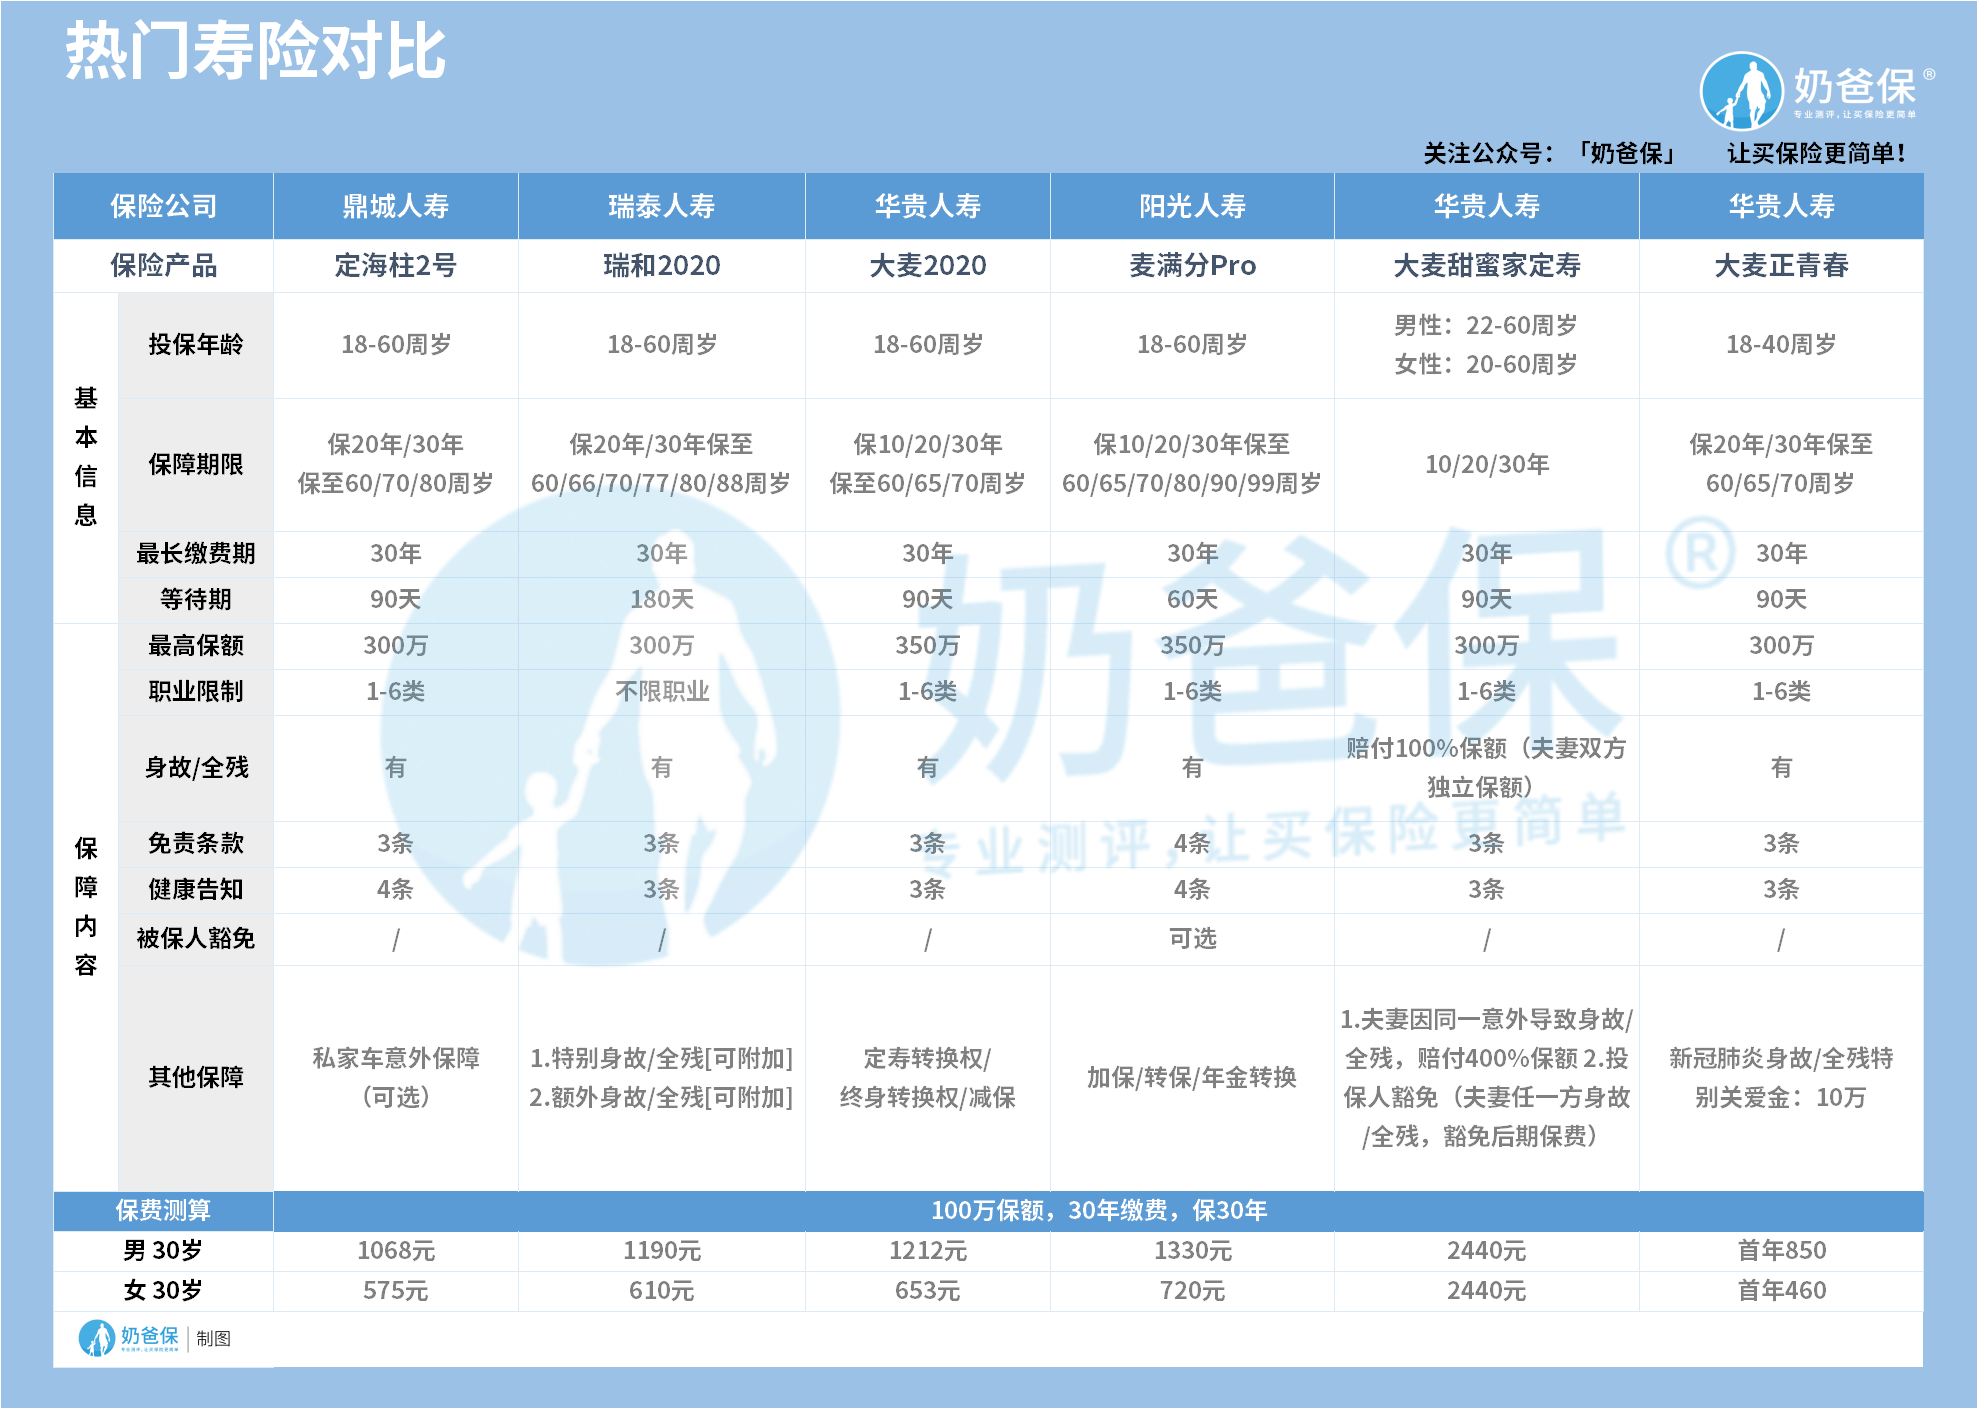
Task: Select the 投保年龄 row label
Action: point(196,344)
